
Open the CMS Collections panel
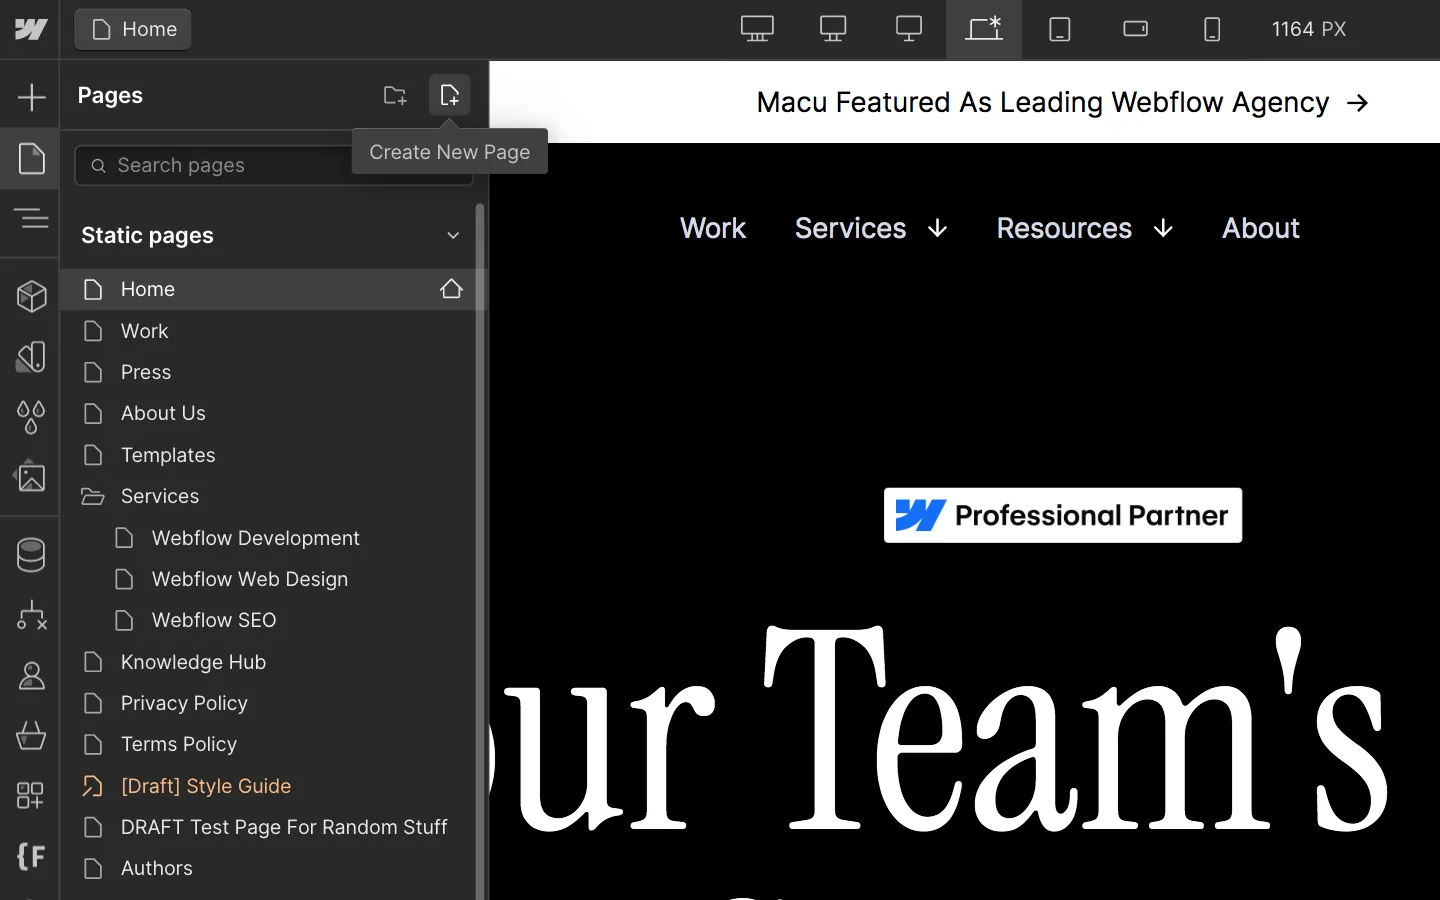[31, 555]
